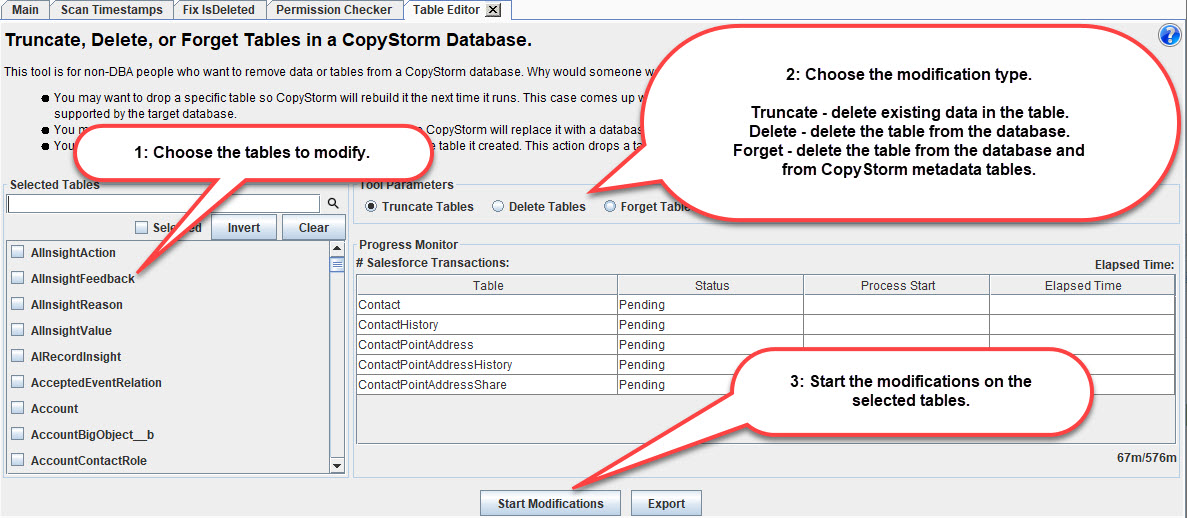This screenshot has width=1187, height=518.
Task: Check the AccountBigObject__b table
Action: pos(17,435)
